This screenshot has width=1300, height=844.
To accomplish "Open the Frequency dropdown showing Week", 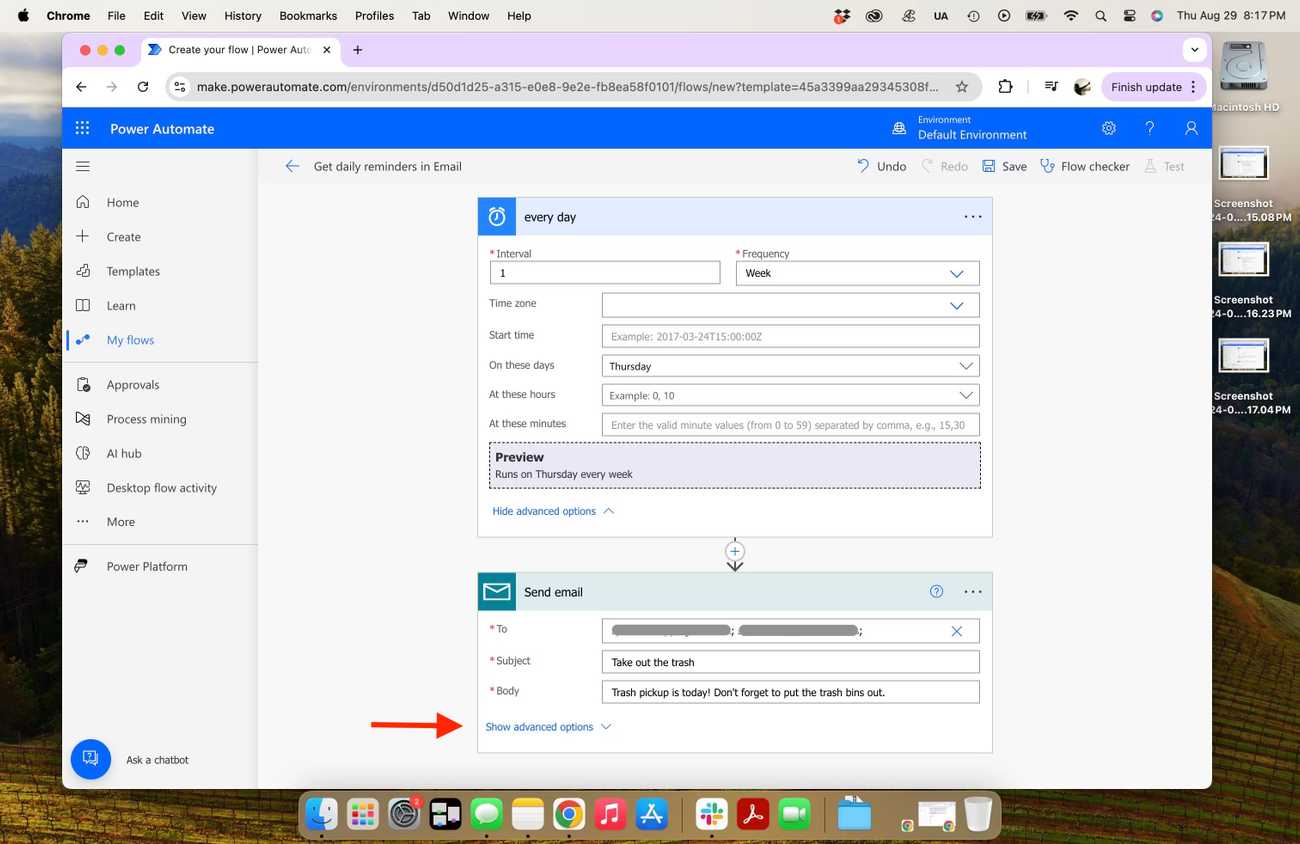I will [858, 273].
